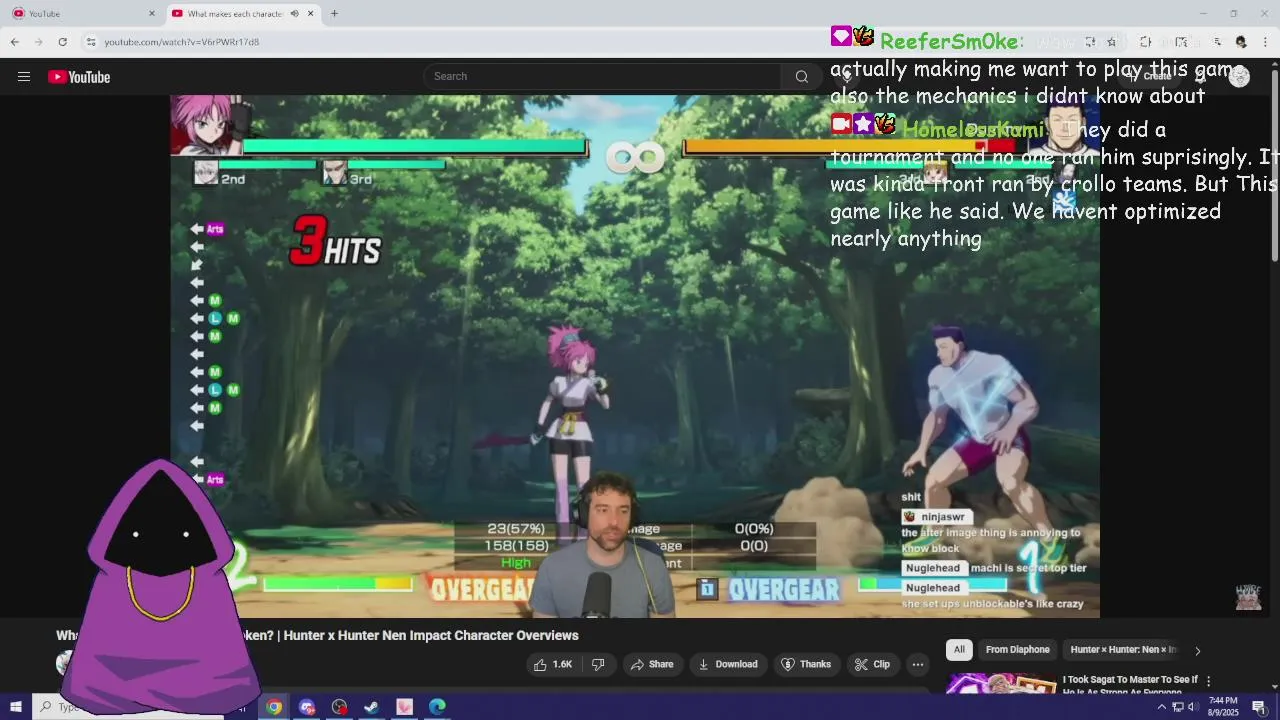Open the YouTube account avatar
The height and width of the screenshot is (720, 1280).
click(x=1239, y=77)
